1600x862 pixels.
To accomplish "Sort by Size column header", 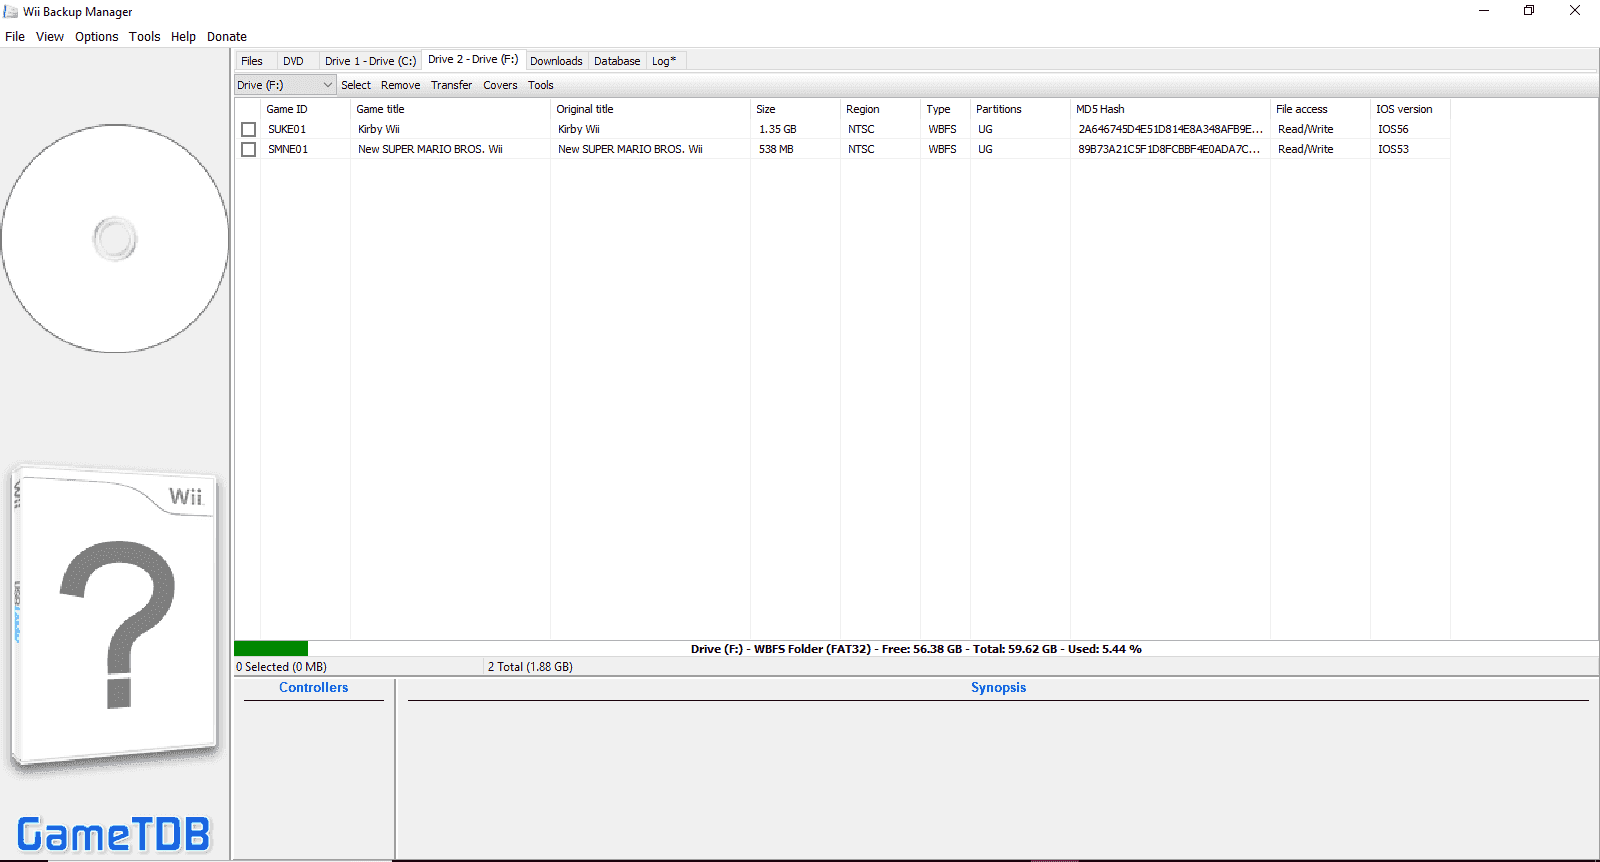I will tap(795, 109).
